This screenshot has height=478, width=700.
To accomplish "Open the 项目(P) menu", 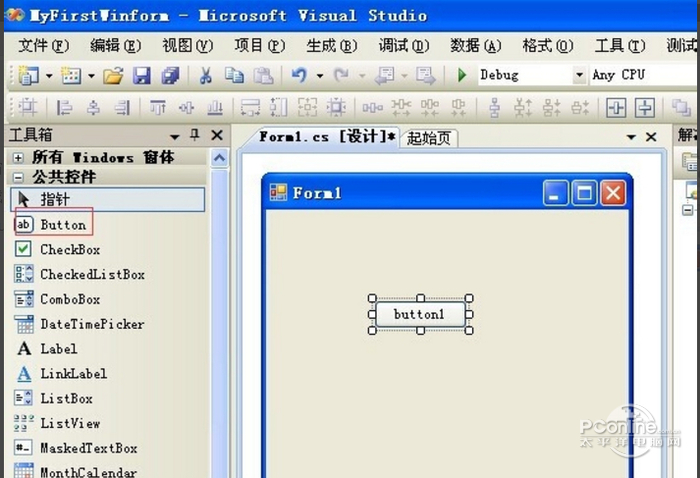I will pos(260,46).
